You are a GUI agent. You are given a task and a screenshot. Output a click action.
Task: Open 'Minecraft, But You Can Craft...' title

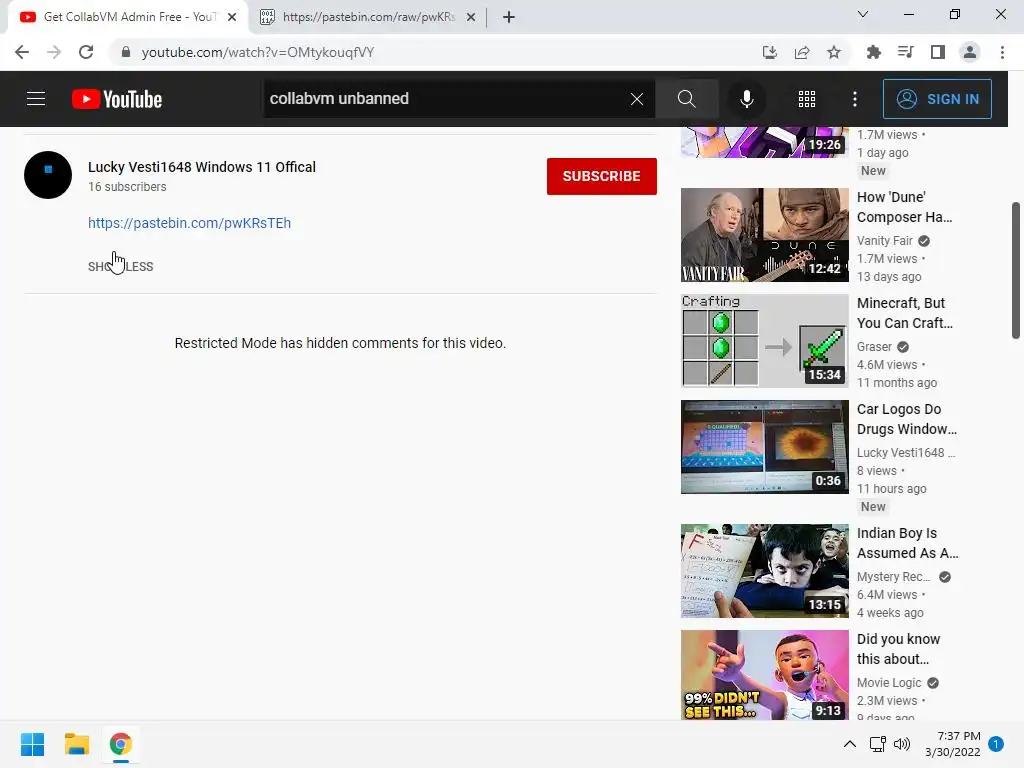tap(904, 313)
